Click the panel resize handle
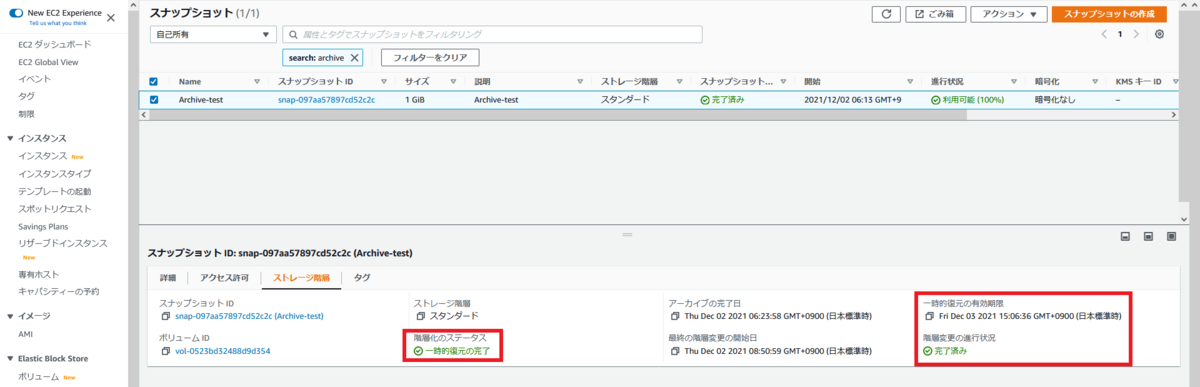Image resolution: width=1200 pixels, height=387 pixels. (628, 234)
